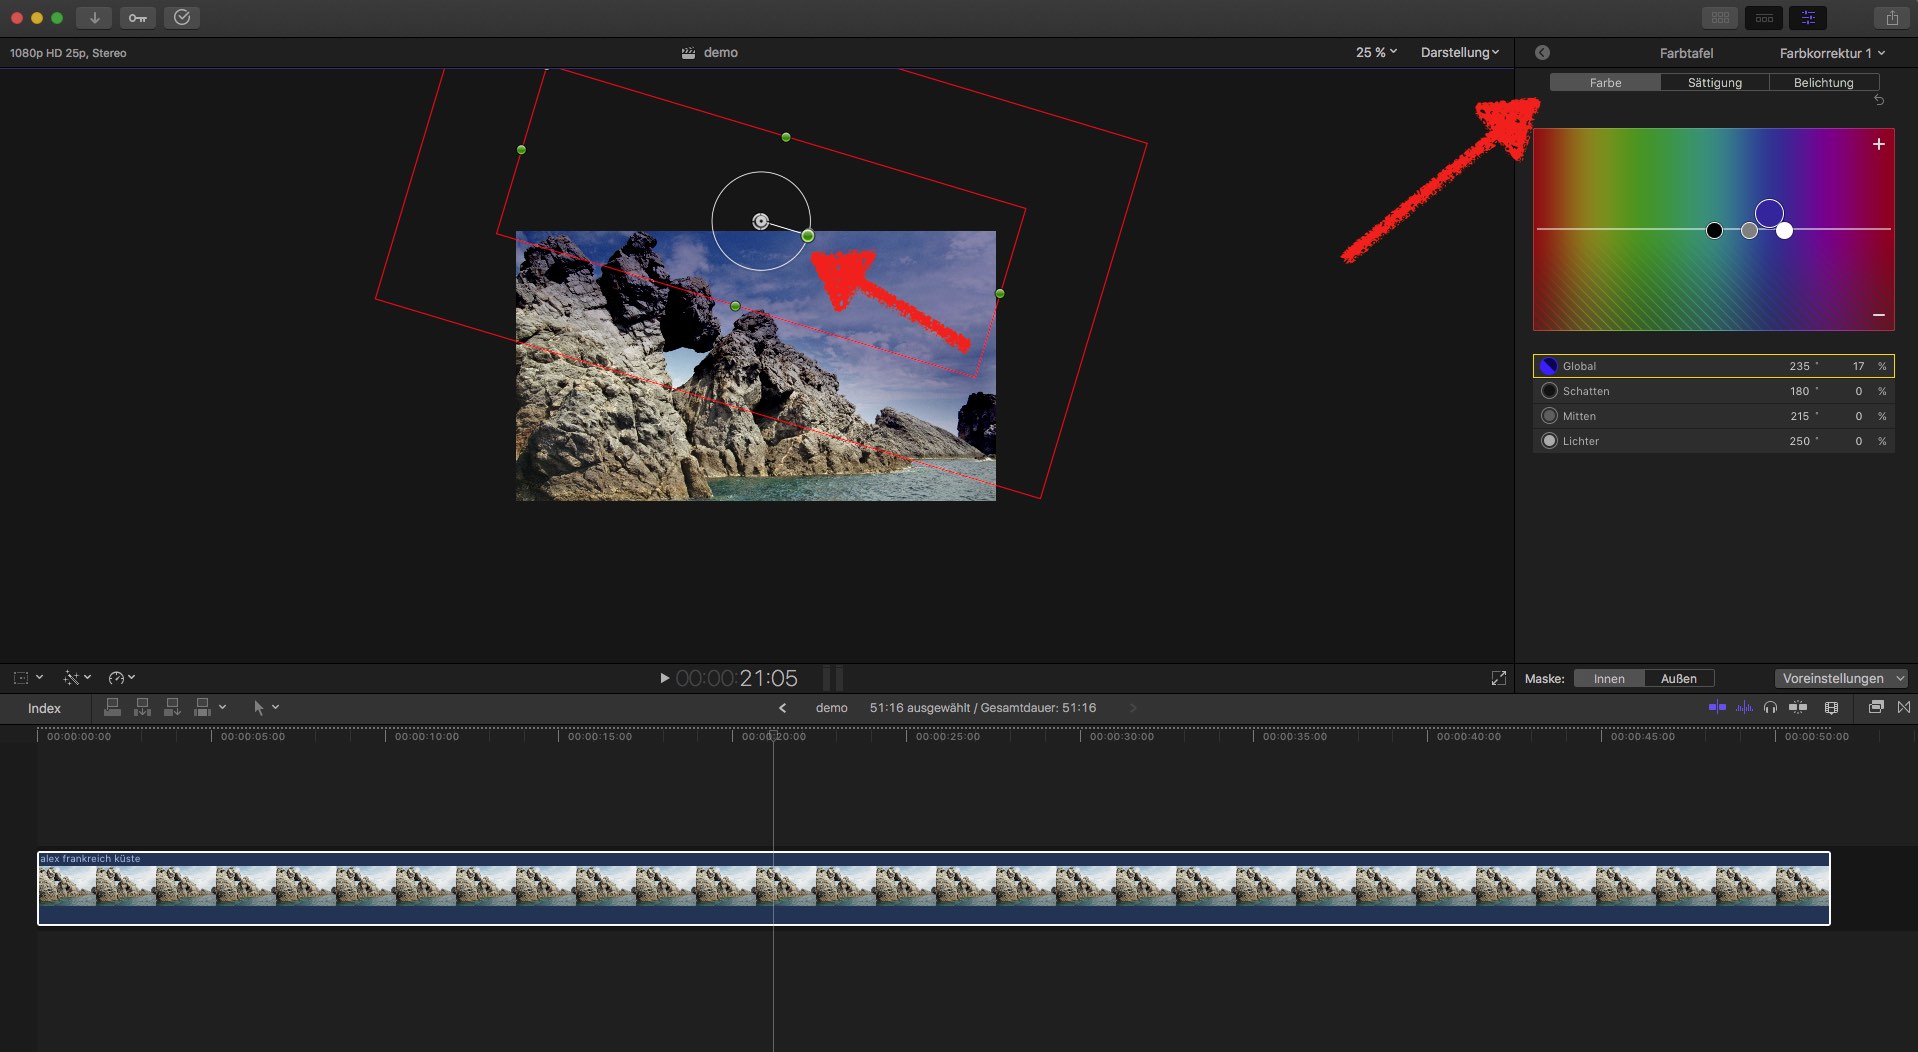This screenshot has height=1052, width=1918.
Task: Click the import media arrow icon
Action: click(94, 18)
